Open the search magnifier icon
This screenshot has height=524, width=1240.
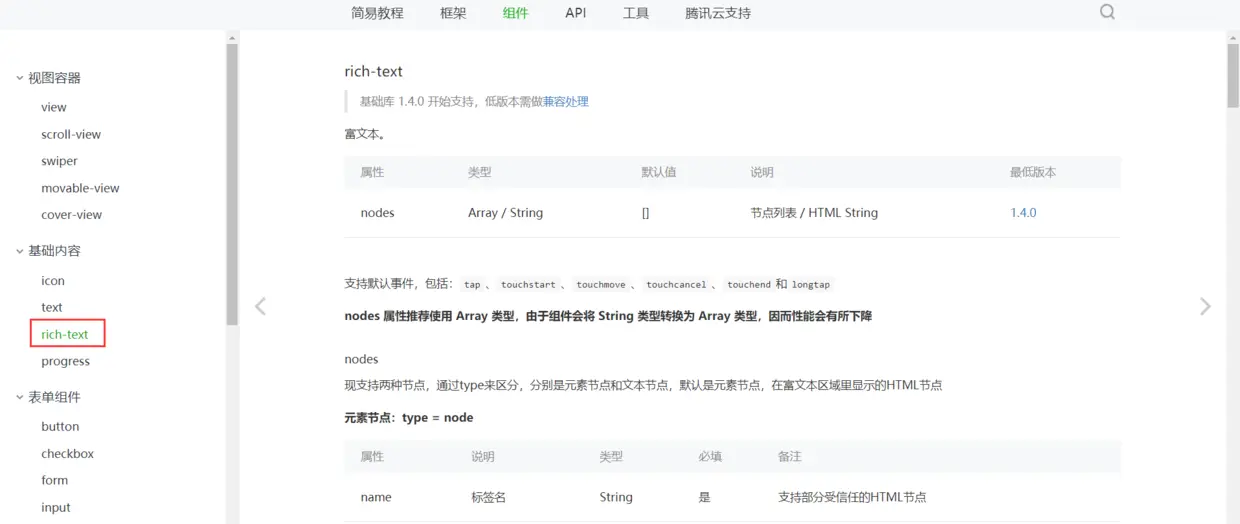click(x=1107, y=13)
